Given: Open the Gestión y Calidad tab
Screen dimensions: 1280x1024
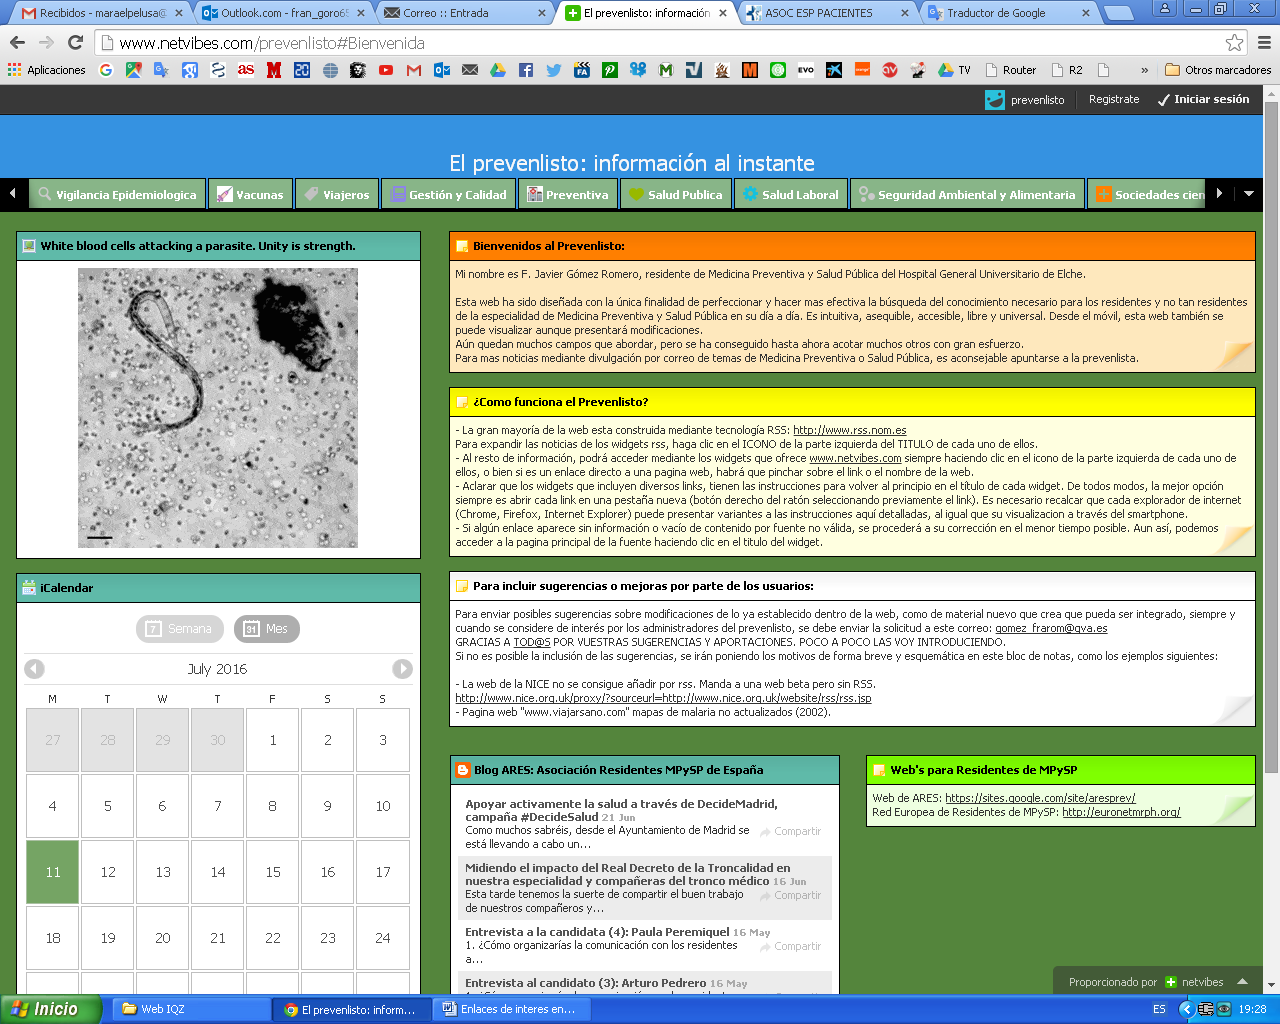Looking at the screenshot, I should (448, 194).
